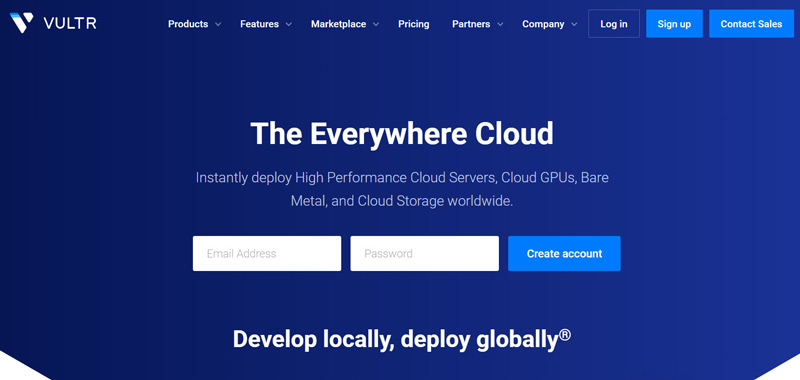Viewport: 800px width, 380px height.
Task: Expand the Products dropdown chevron
Action: click(218, 24)
